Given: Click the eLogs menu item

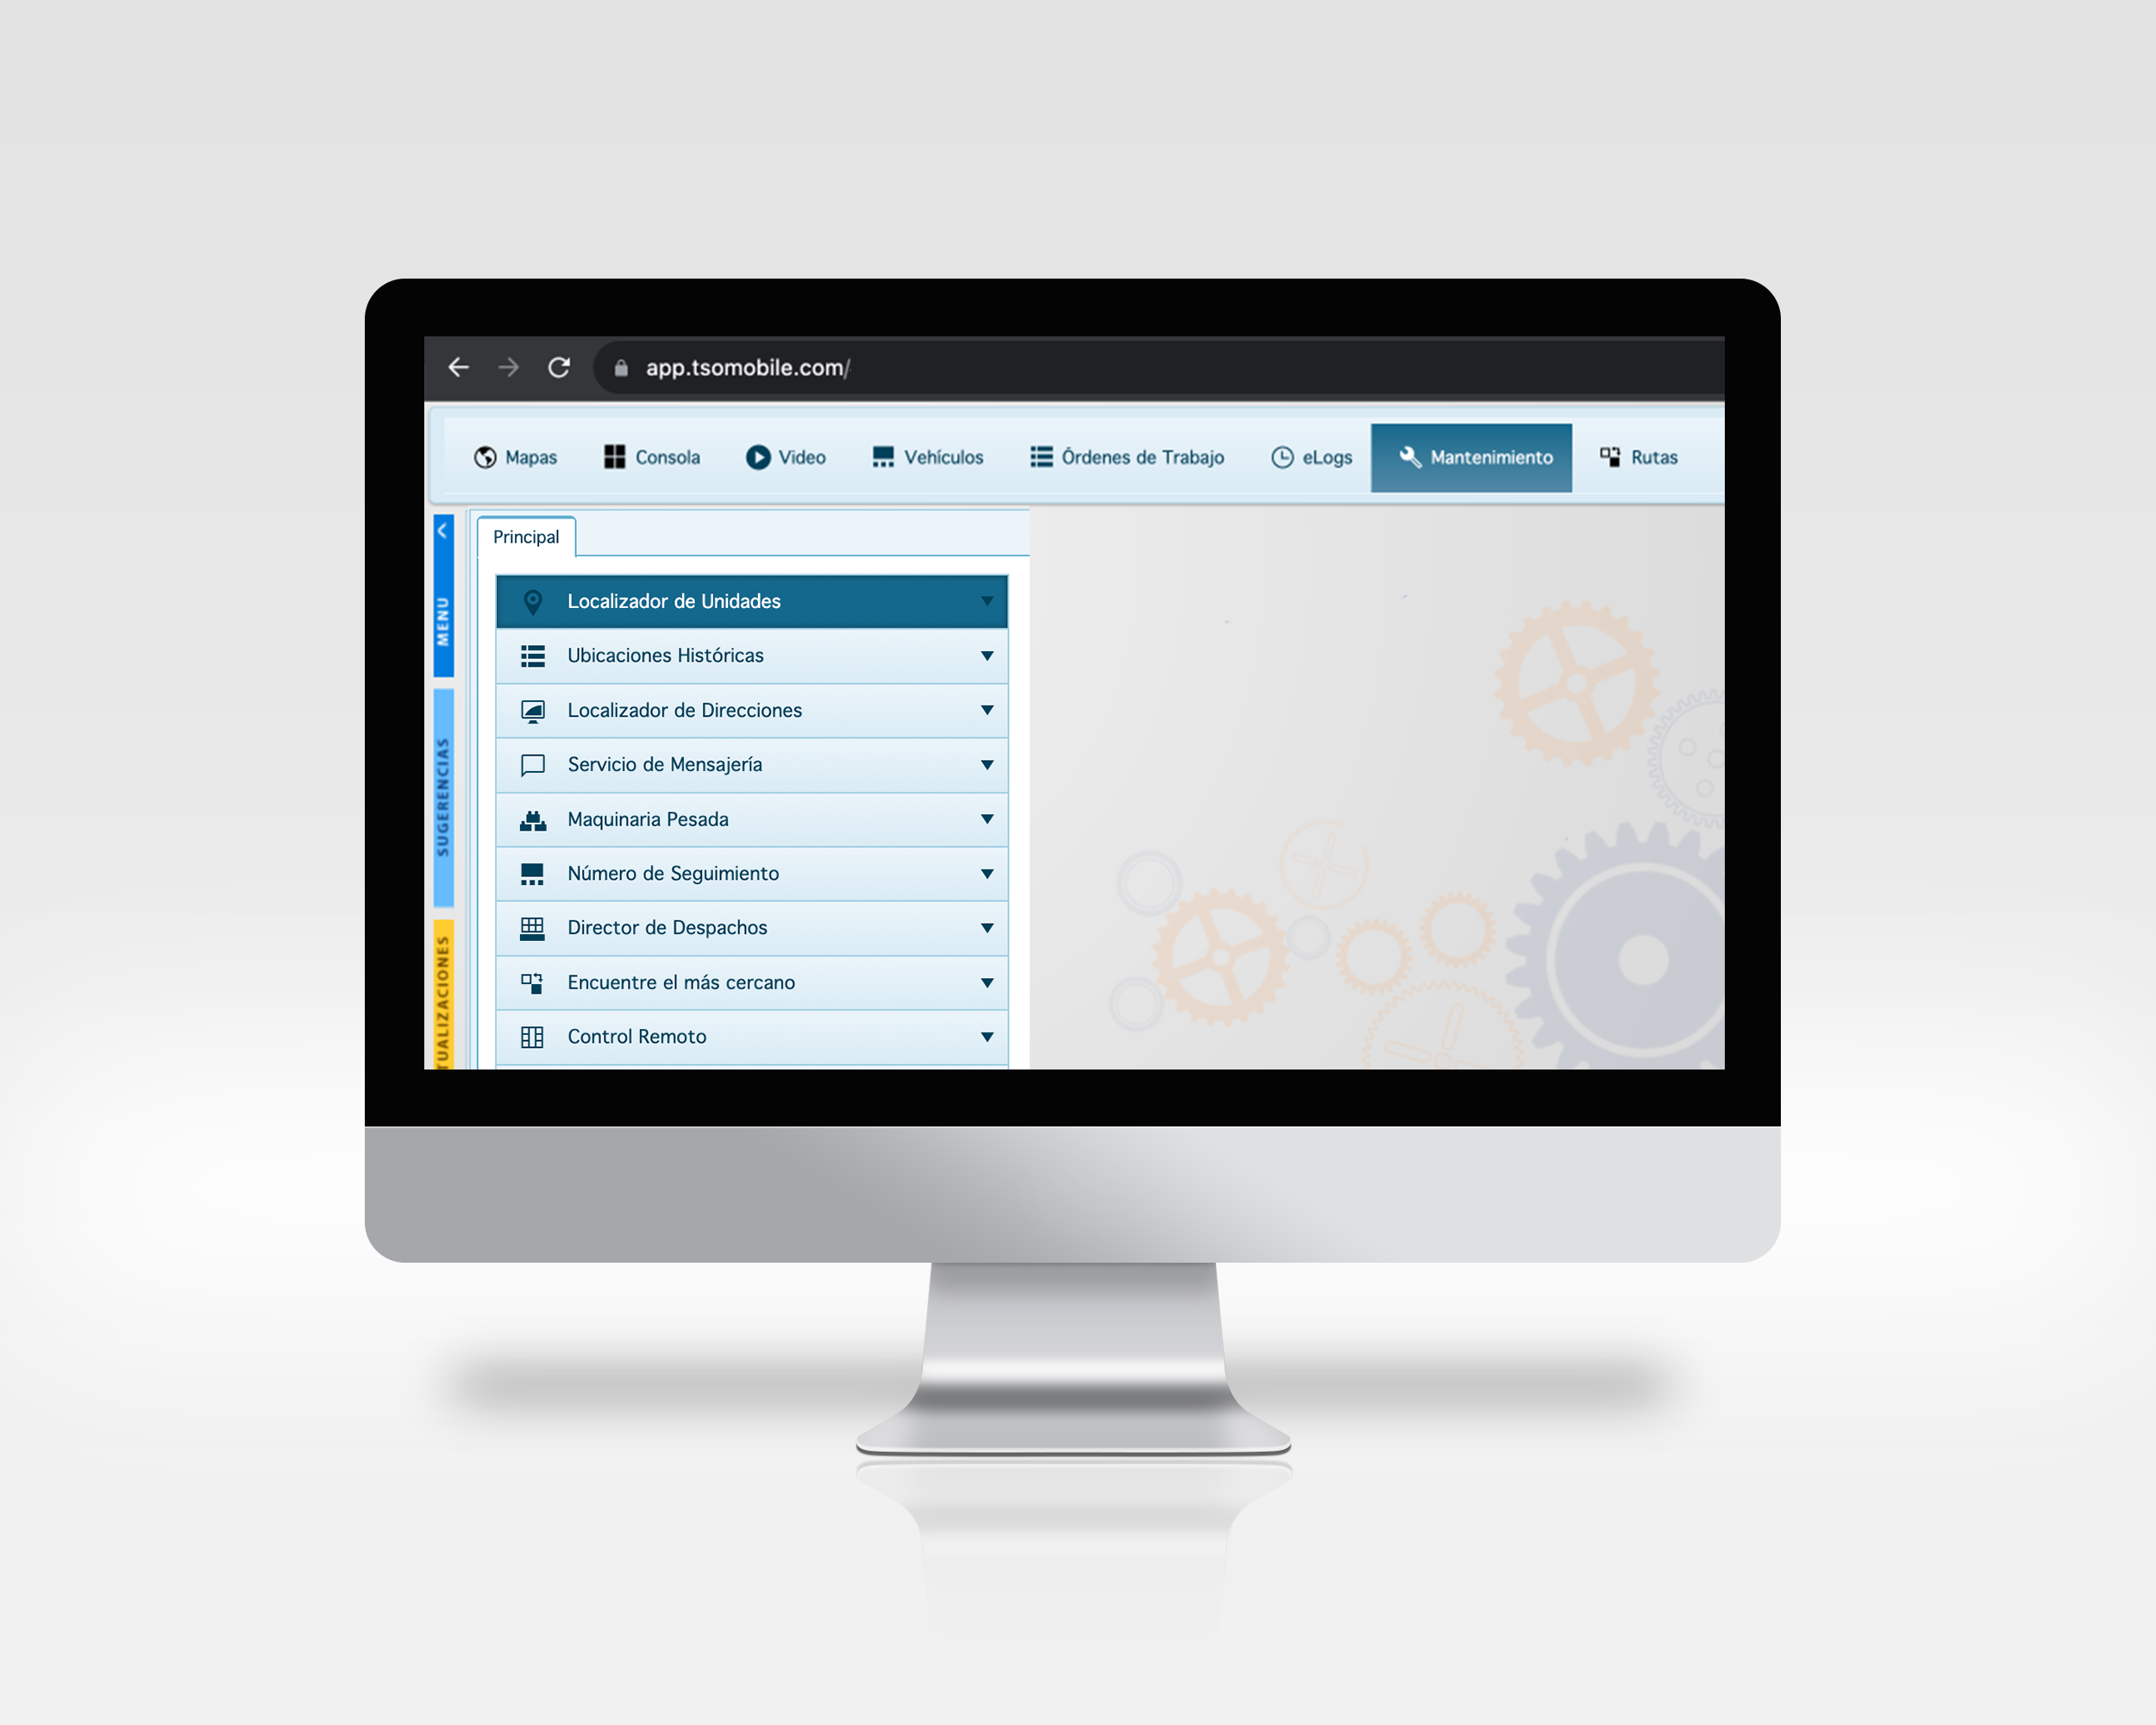Looking at the screenshot, I should coord(1309,458).
